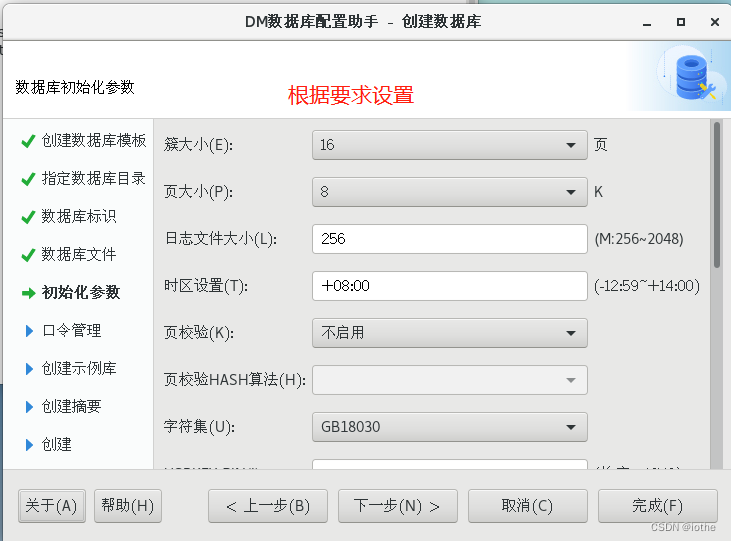This screenshot has width=731, height=541.
Task: Click the (-12:59~+14:00) range hint
Action: coord(647,286)
